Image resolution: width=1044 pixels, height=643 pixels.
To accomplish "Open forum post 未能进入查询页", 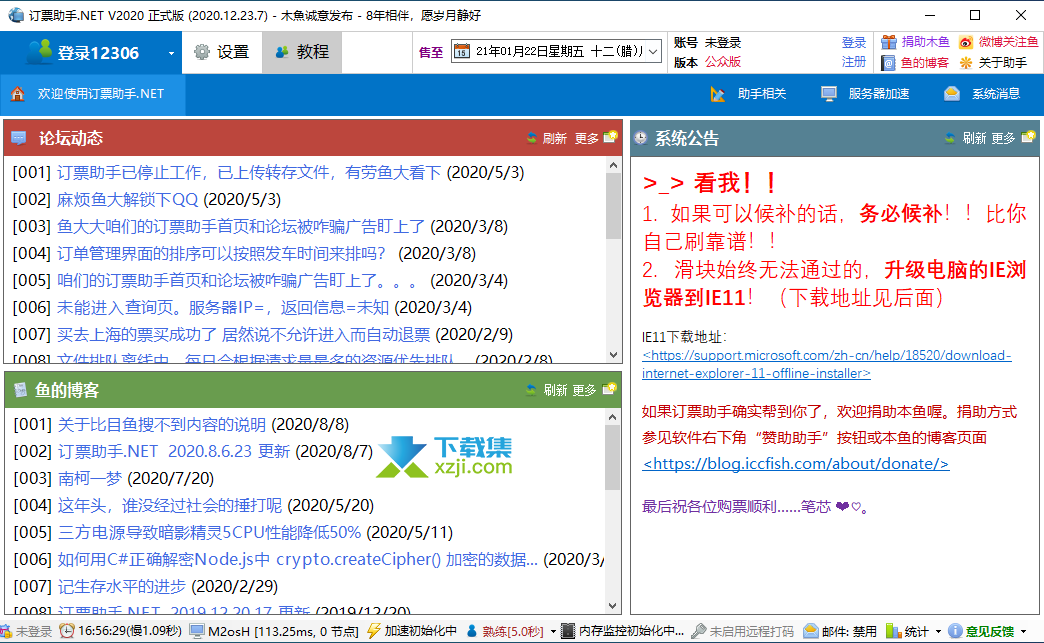I will click(x=223, y=308).
